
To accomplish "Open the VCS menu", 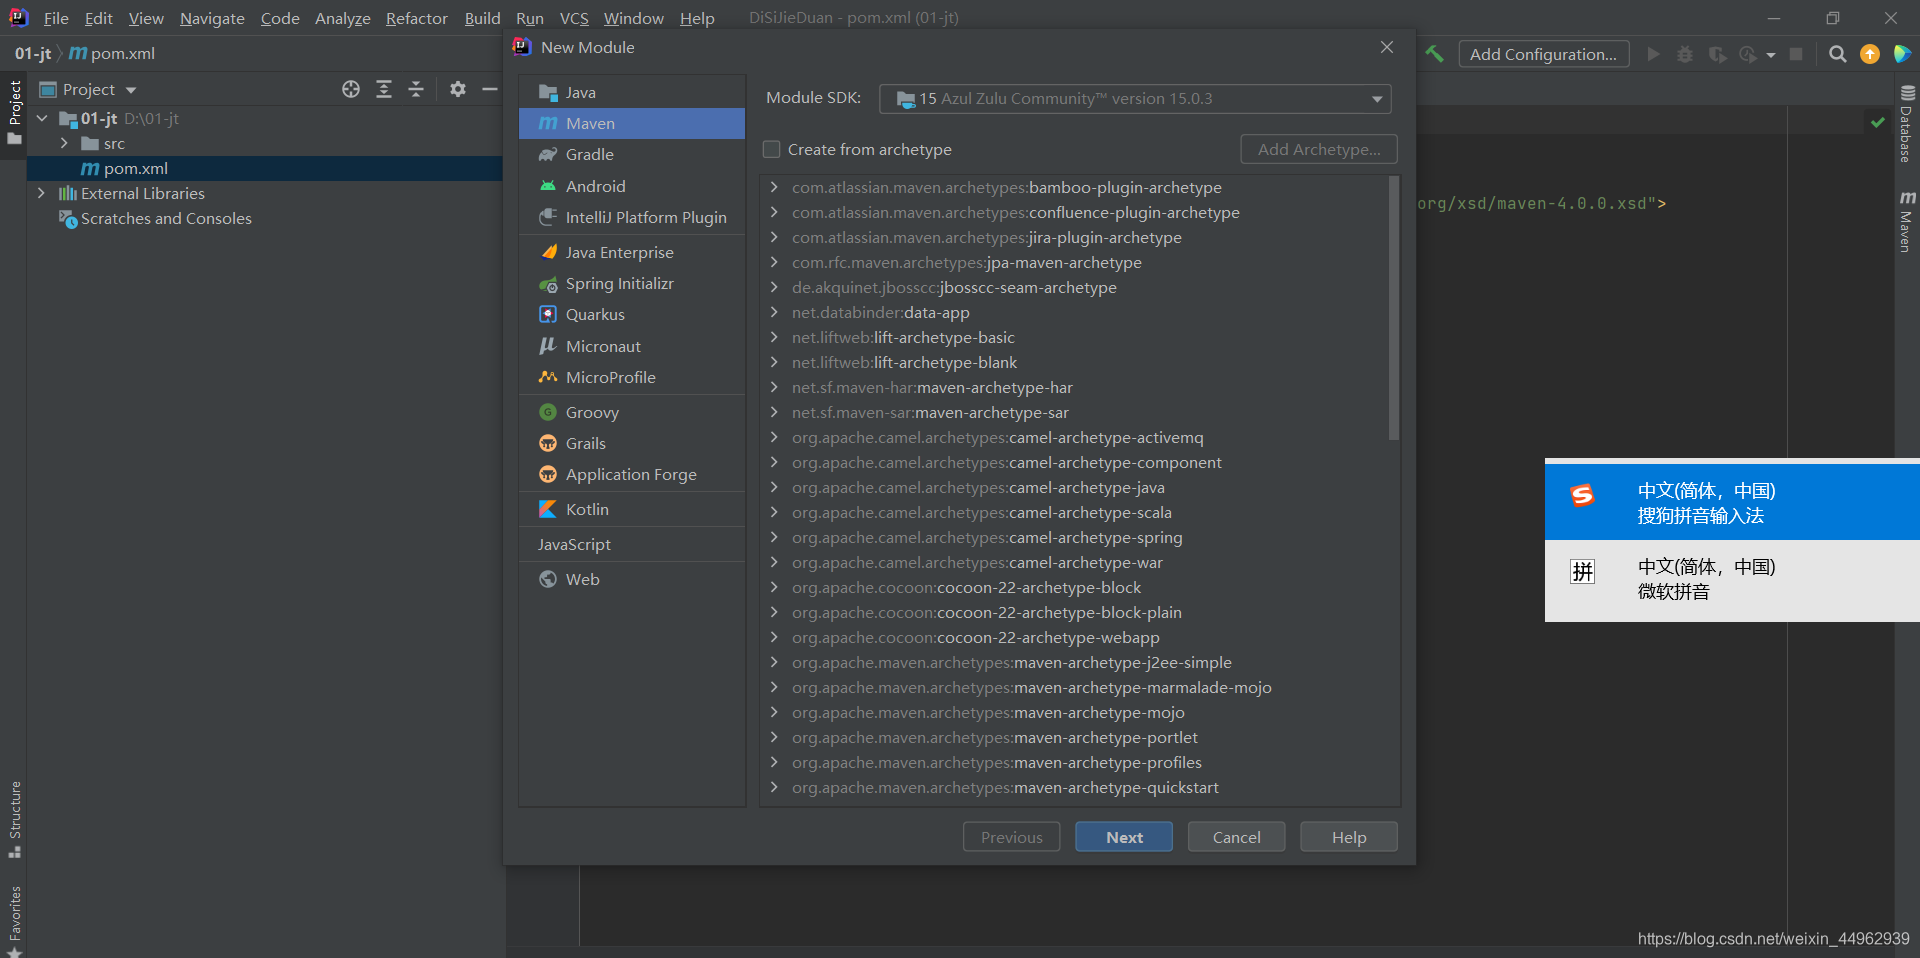I will pyautogui.click(x=574, y=18).
